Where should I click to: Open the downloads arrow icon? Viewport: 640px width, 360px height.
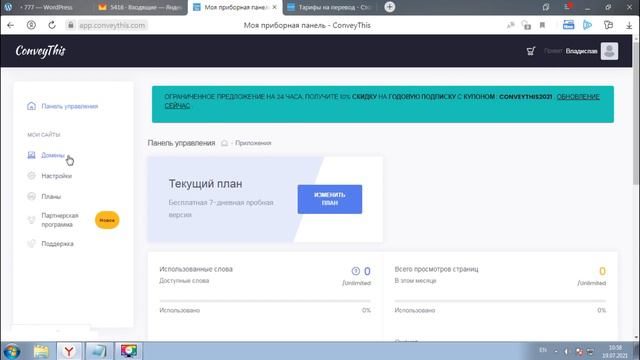tap(629, 25)
